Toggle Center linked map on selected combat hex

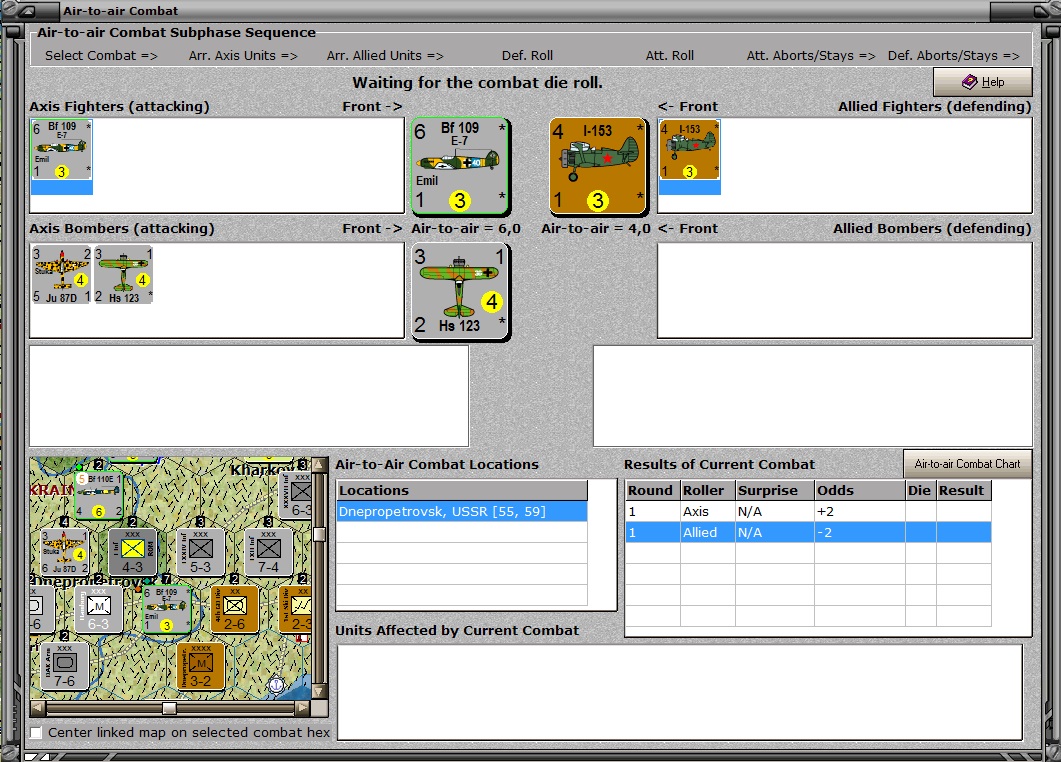click(x=37, y=732)
